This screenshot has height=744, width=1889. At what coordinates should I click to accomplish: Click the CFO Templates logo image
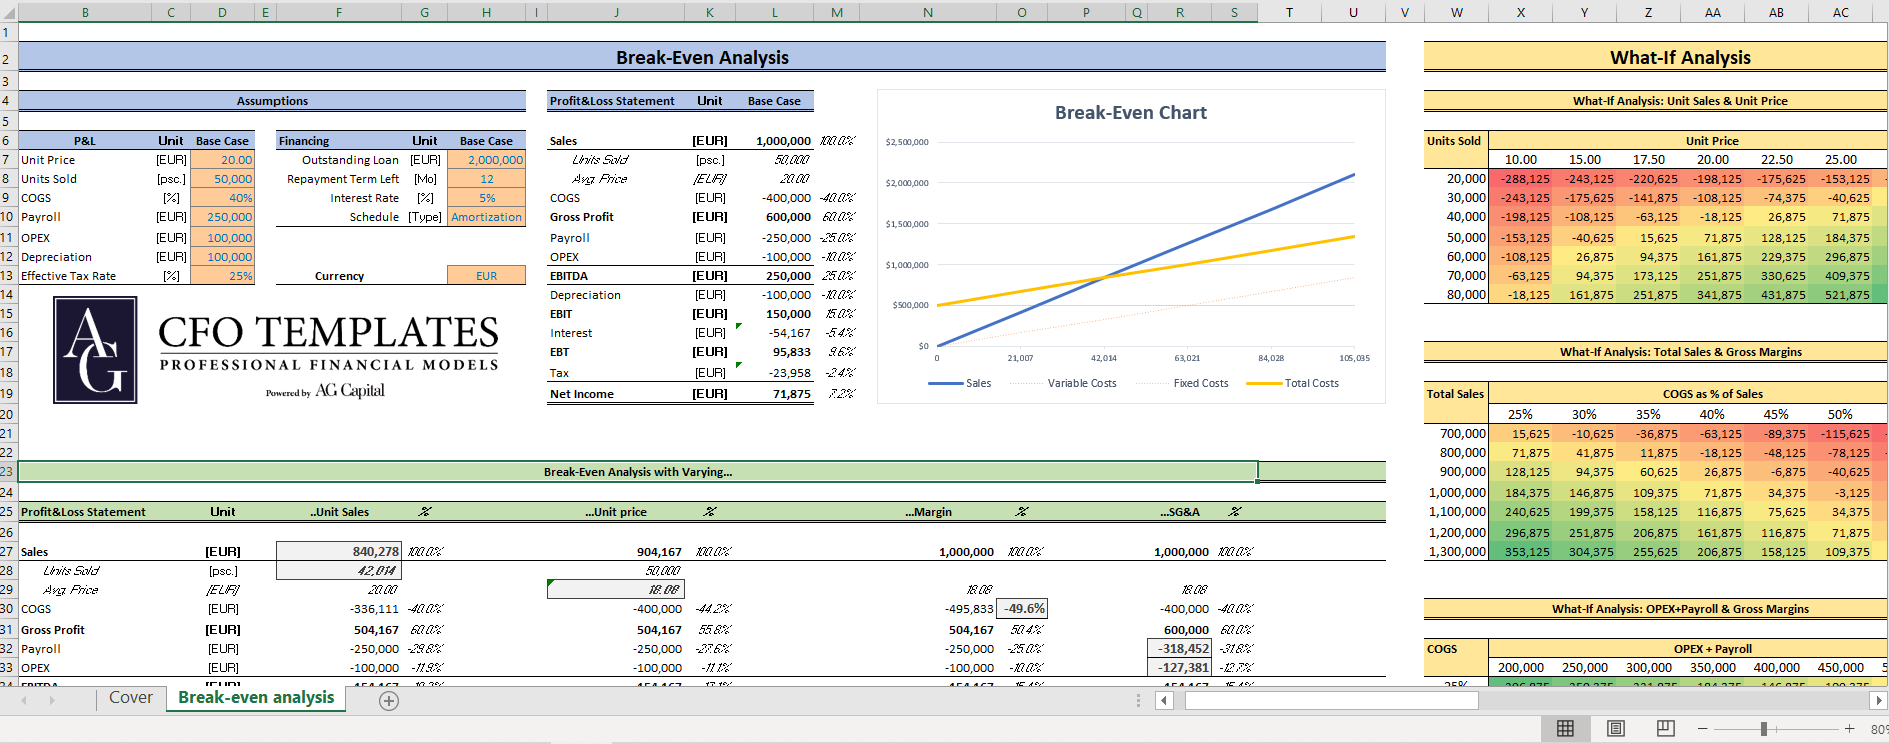(276, 350)
